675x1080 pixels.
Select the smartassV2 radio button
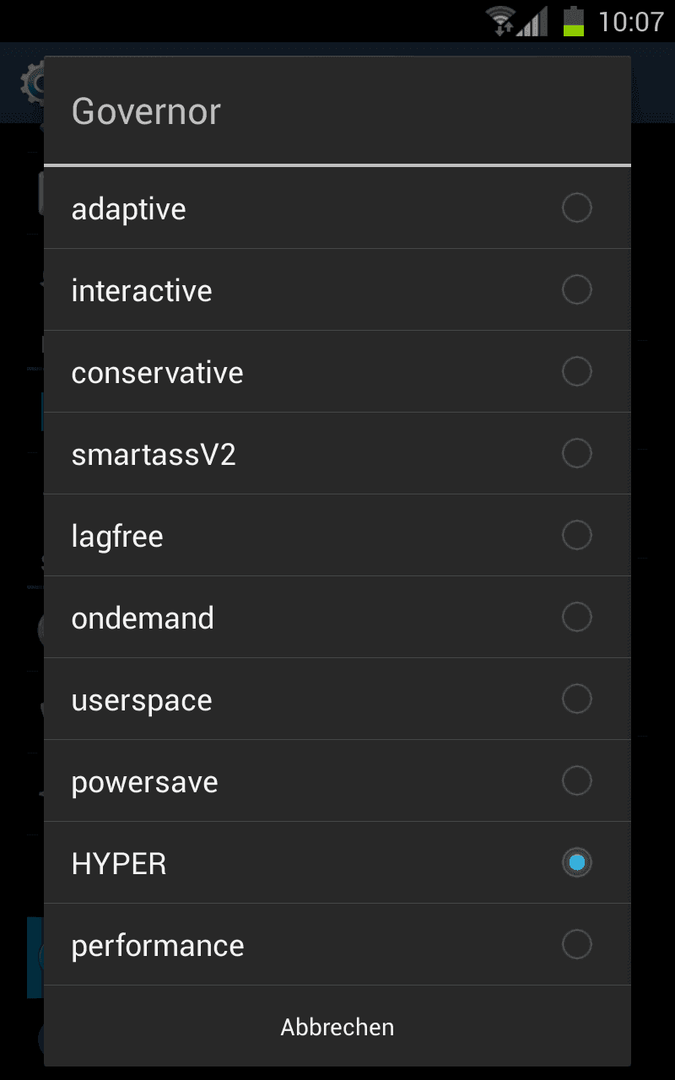pyautogui.click(x=577, y=453)
